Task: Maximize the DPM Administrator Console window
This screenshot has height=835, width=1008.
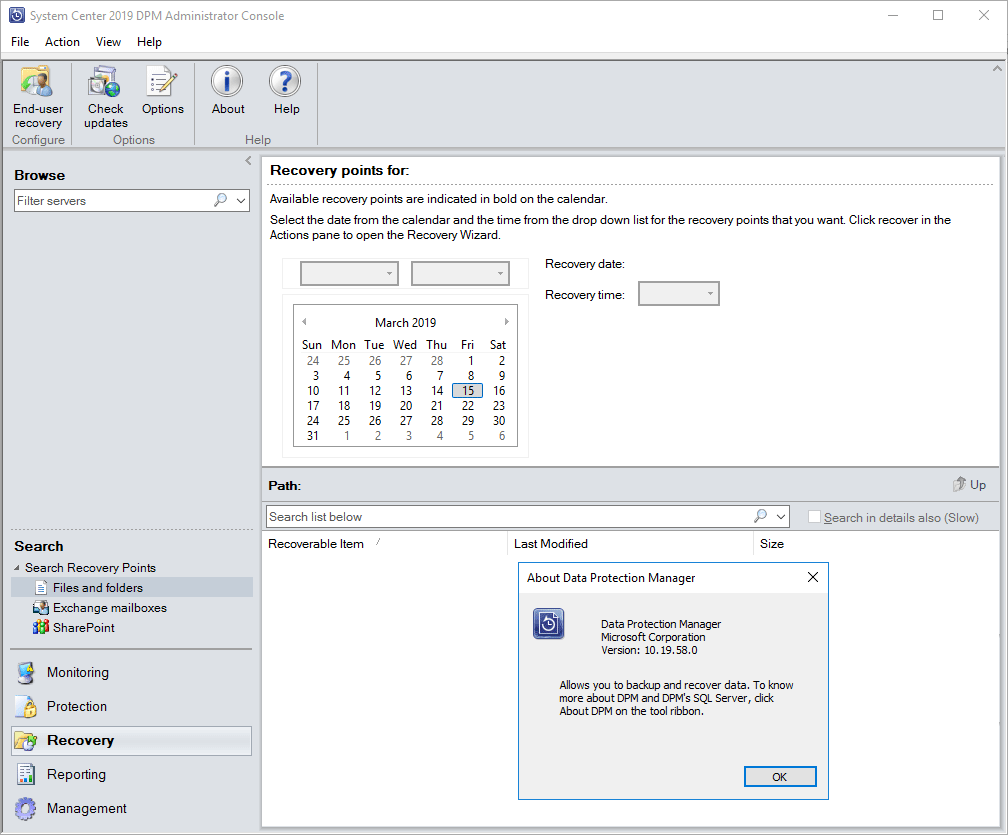Action: click(x=938, y=15)
